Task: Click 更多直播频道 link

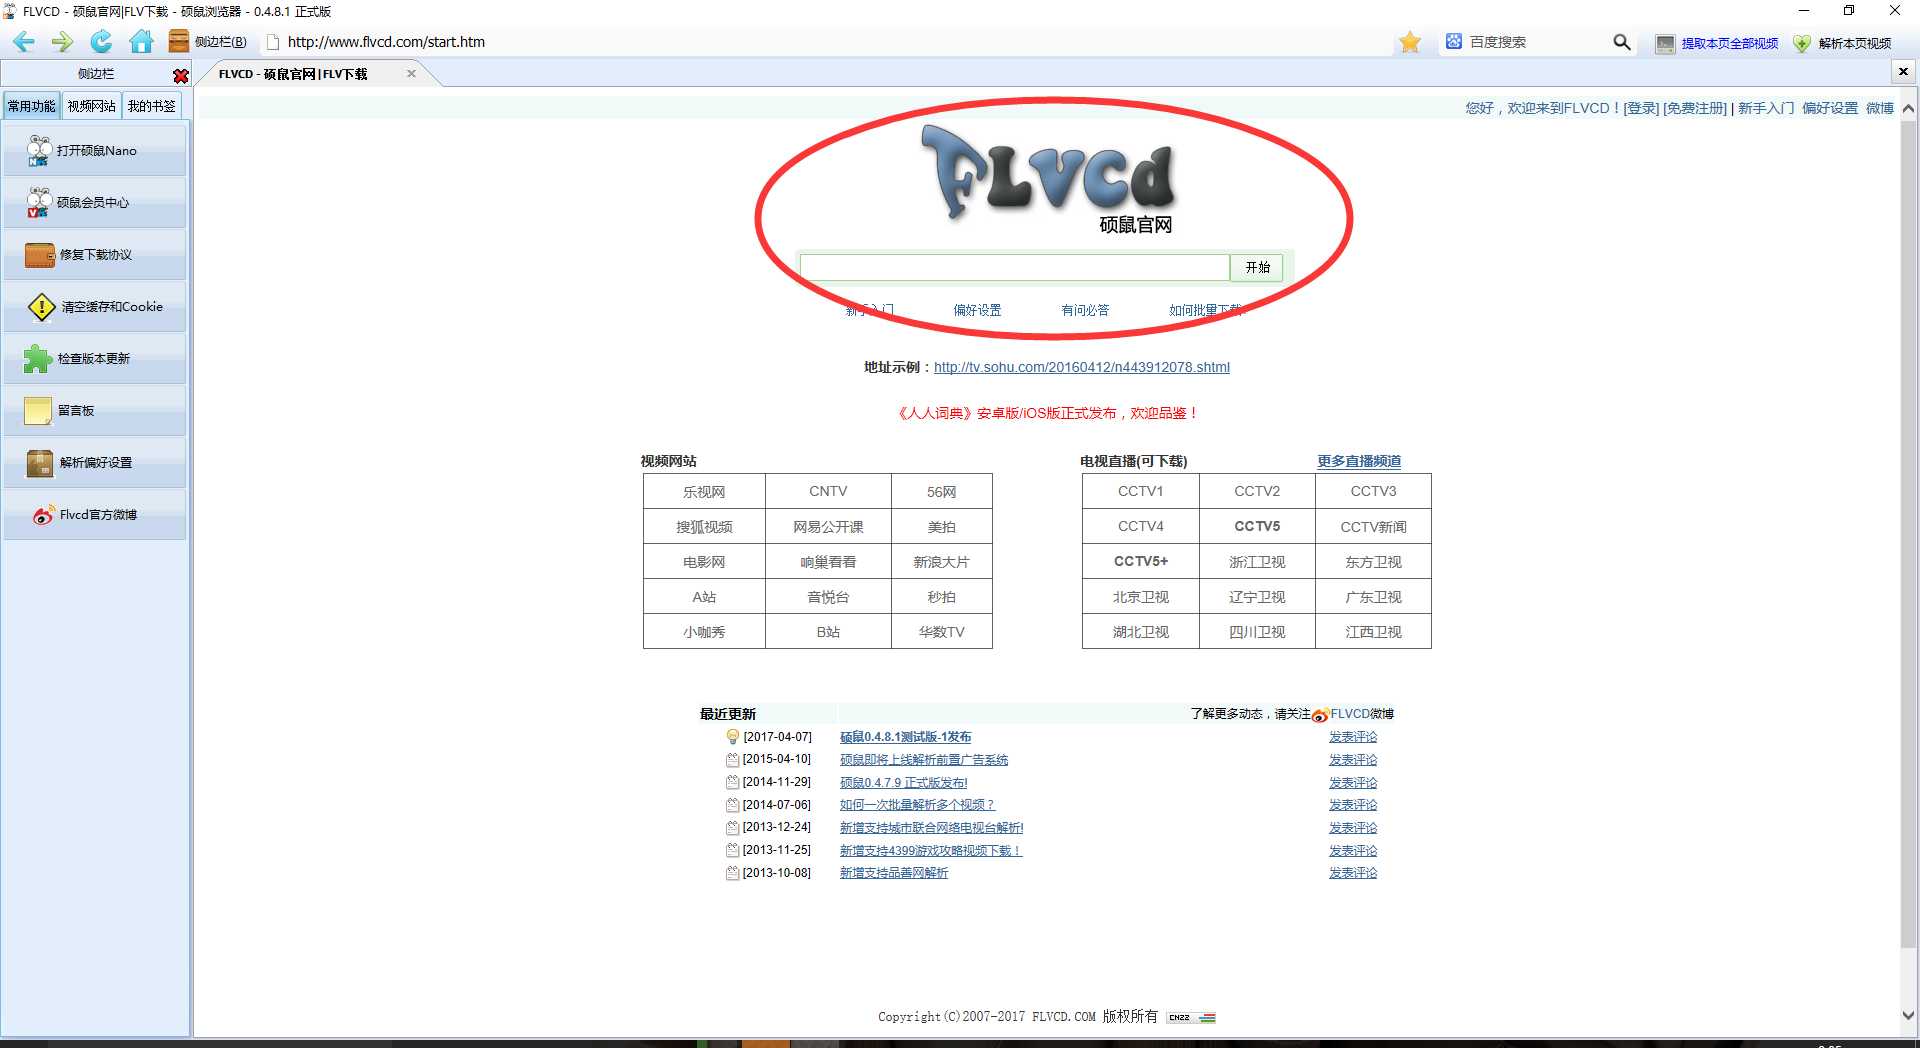Action: pyautogui.click(x=1359, y=461)
